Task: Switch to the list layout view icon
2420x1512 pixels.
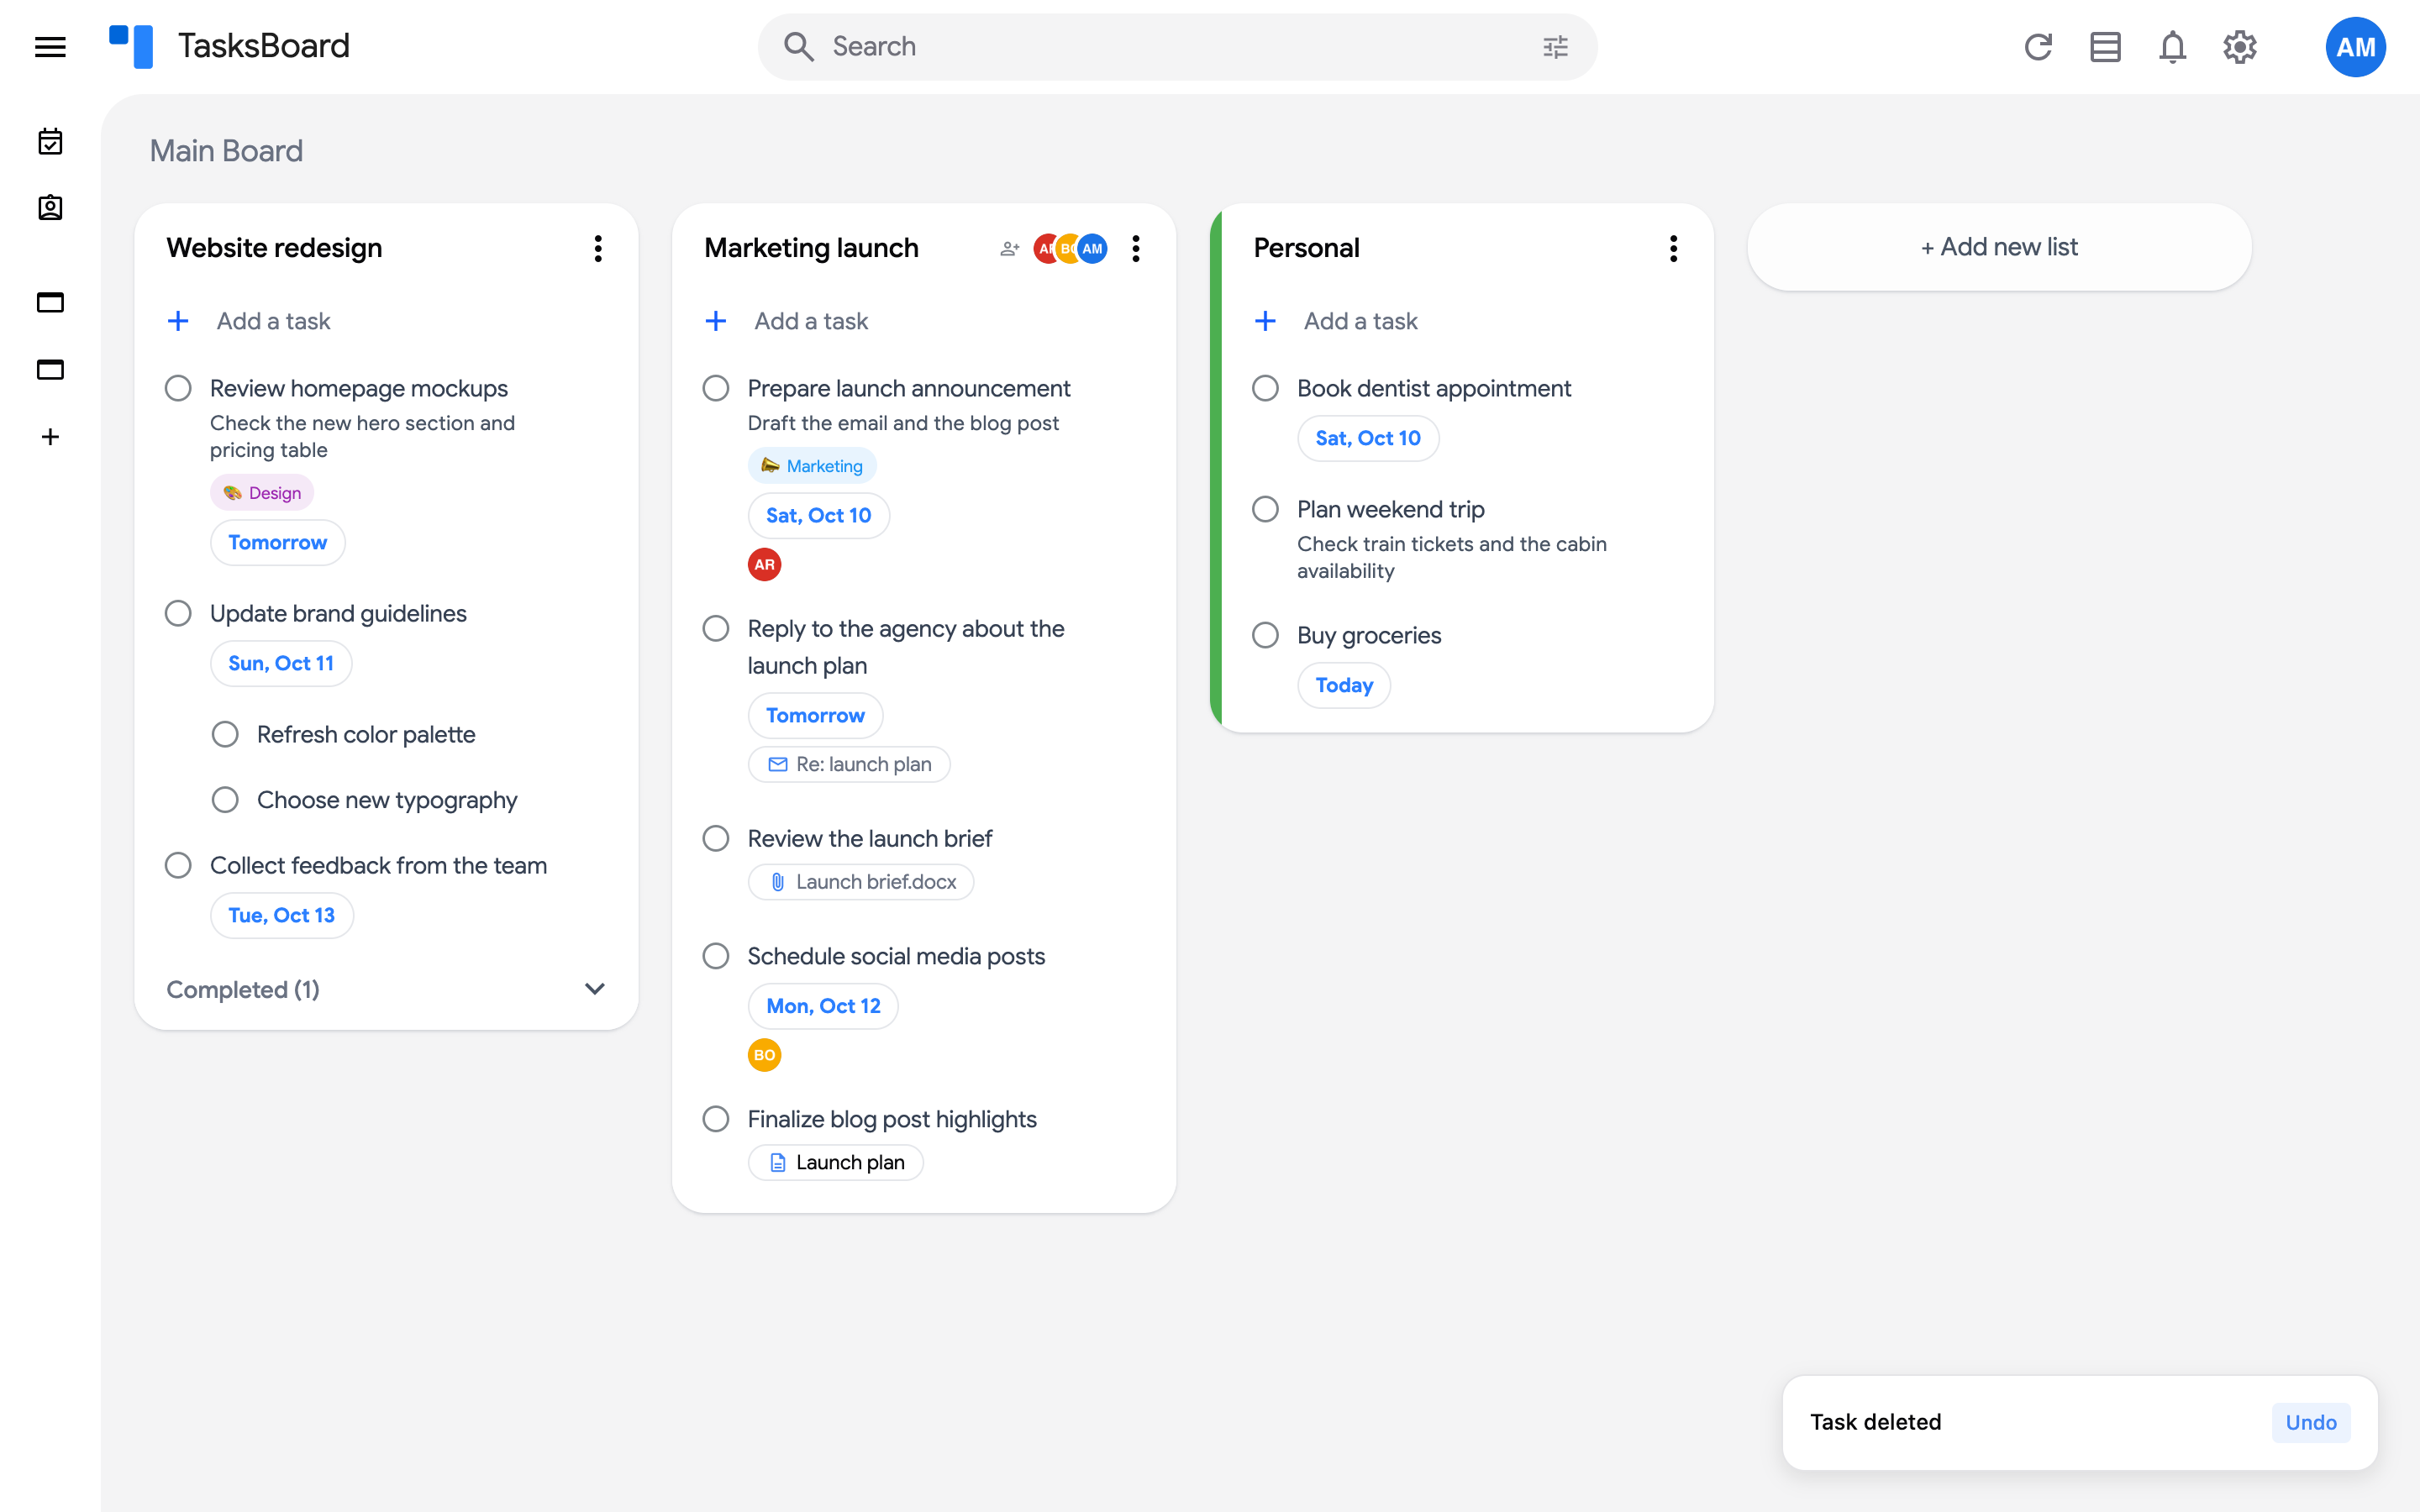Action: (2105, 47)
